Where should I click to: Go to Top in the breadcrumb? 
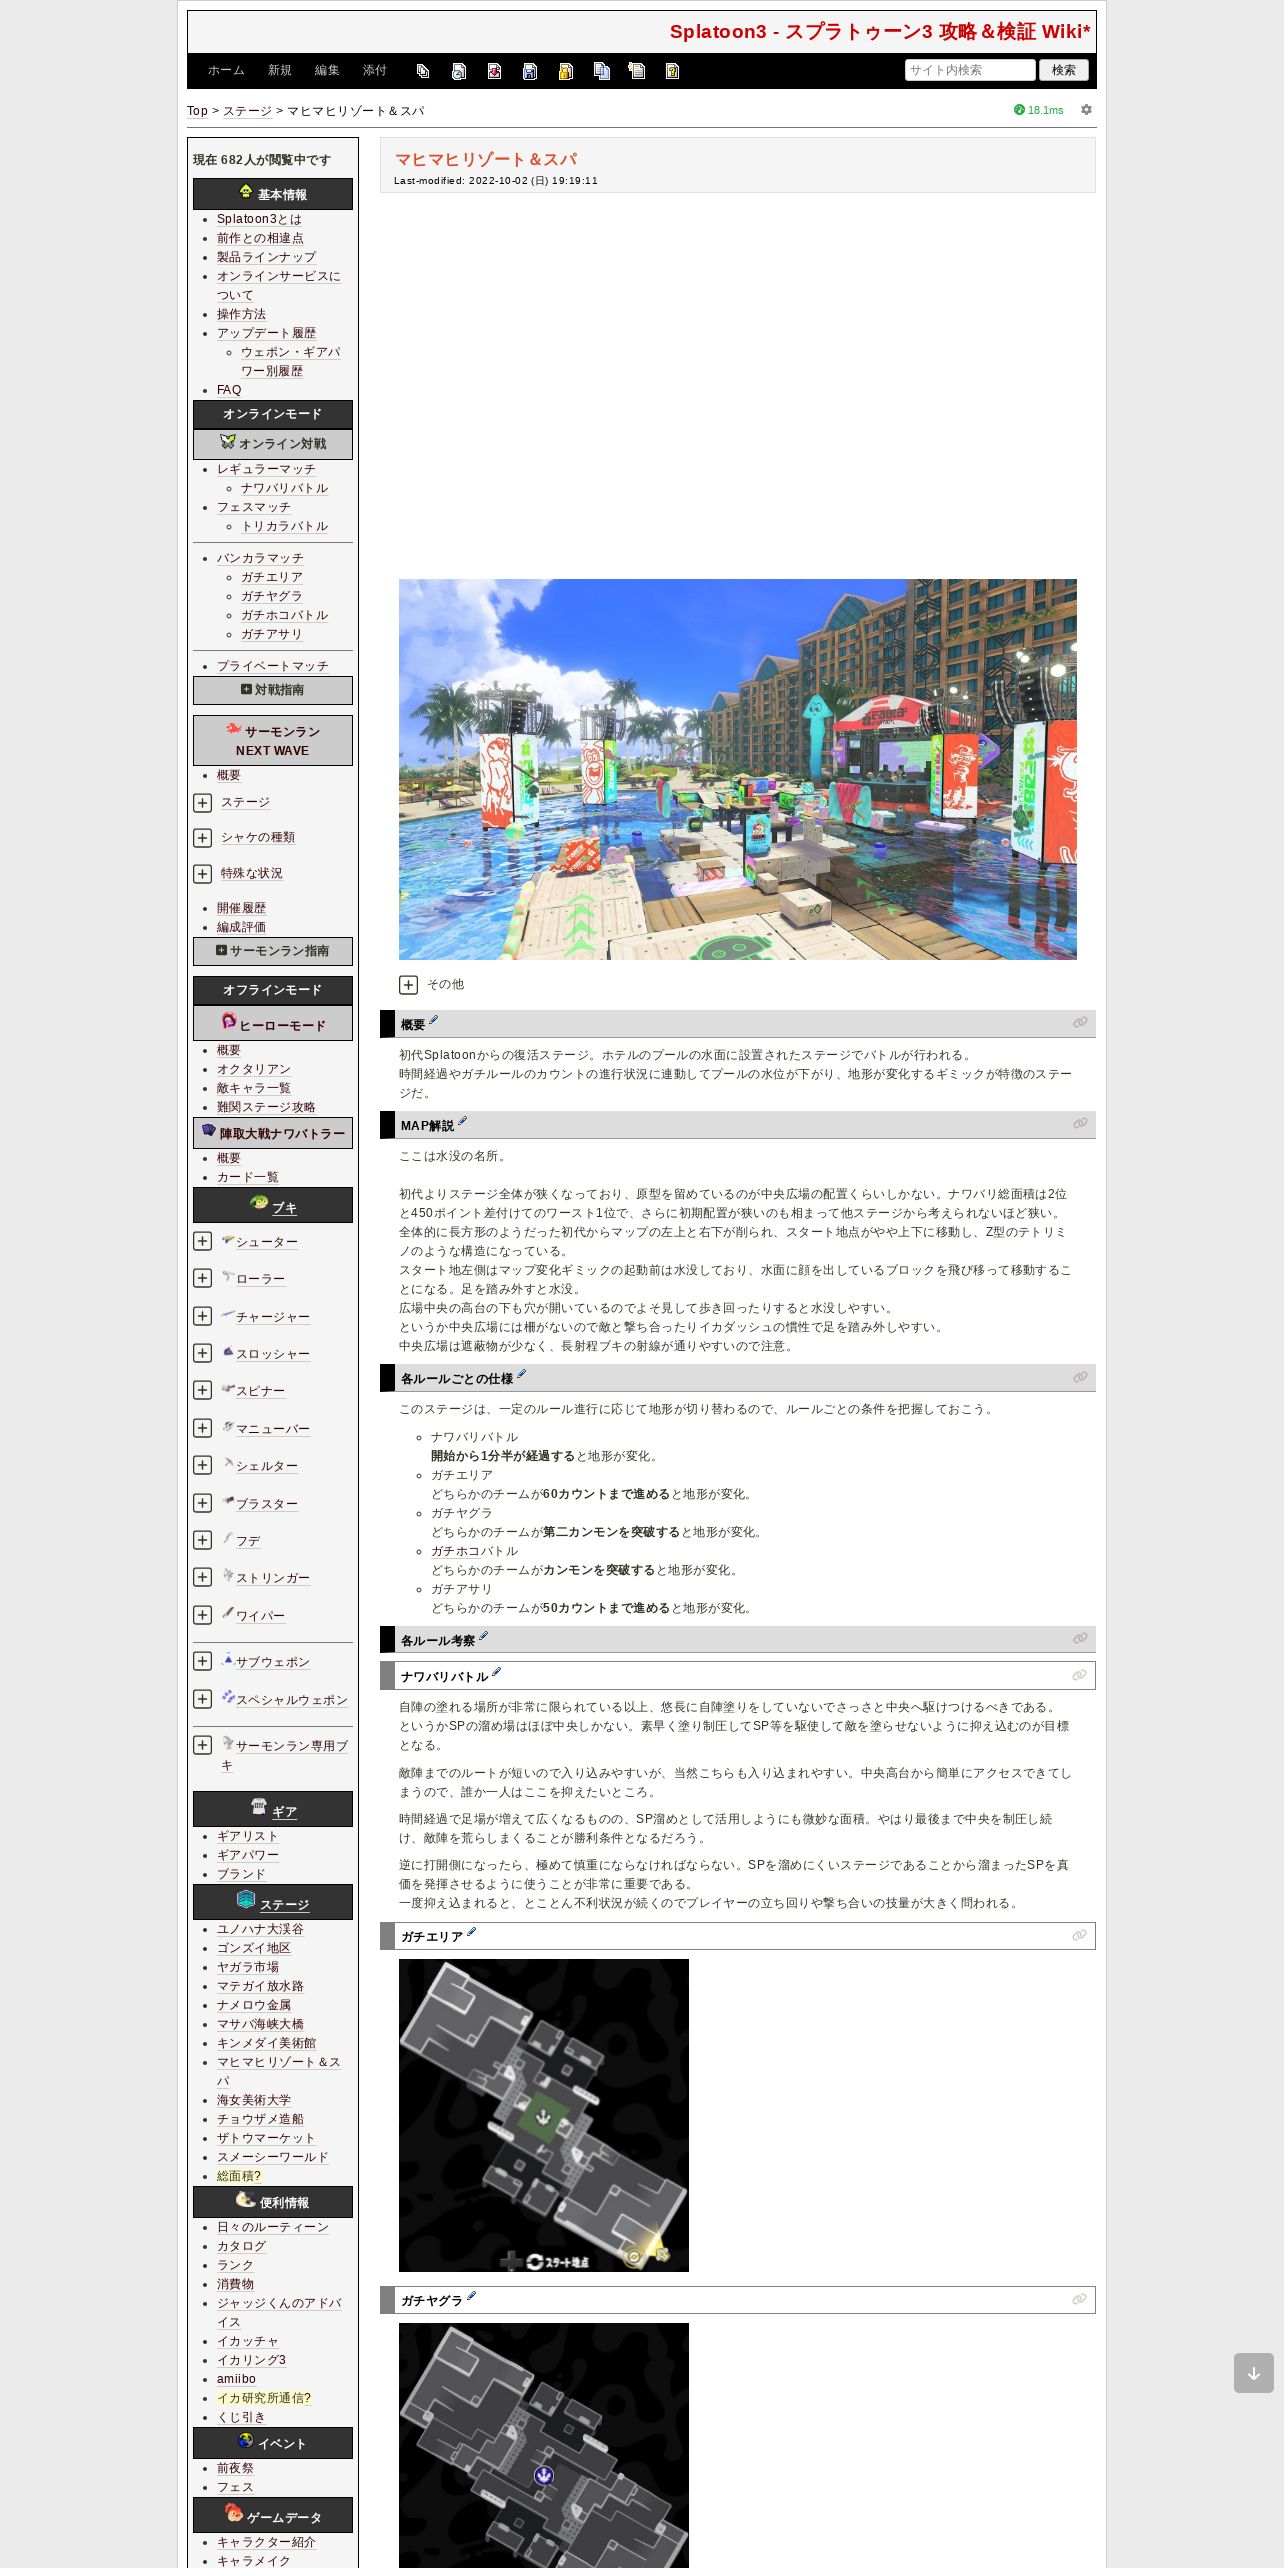tap(198, 111)
